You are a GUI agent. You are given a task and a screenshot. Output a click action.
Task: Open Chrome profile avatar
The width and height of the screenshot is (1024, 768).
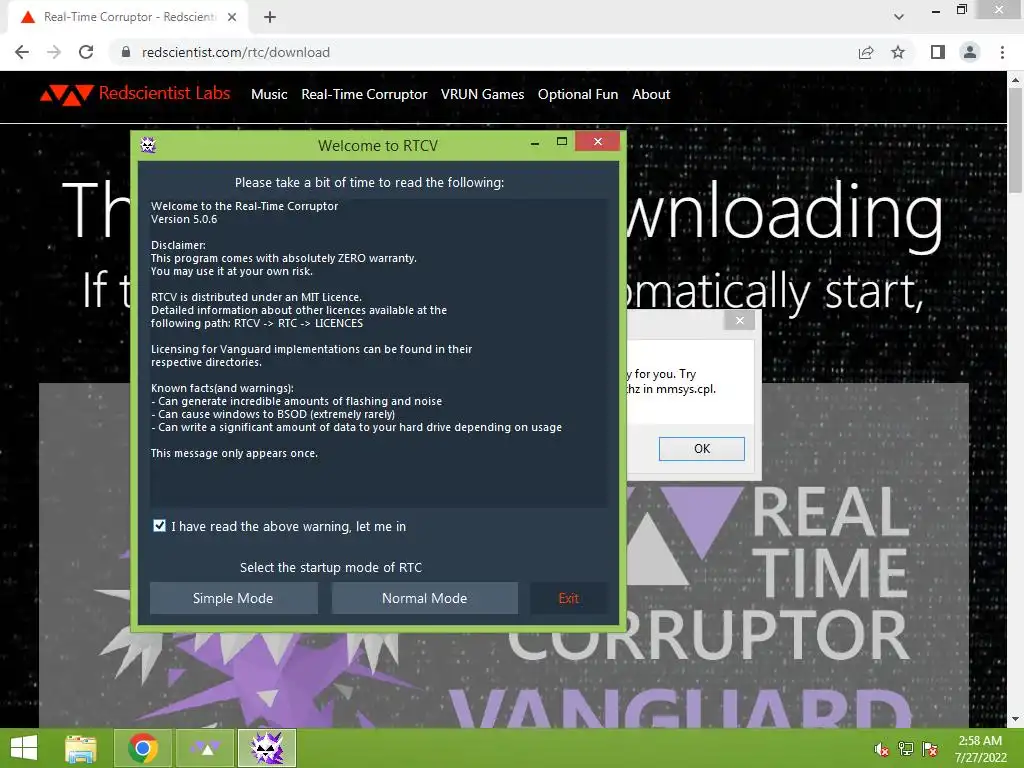tap(970, 52)
